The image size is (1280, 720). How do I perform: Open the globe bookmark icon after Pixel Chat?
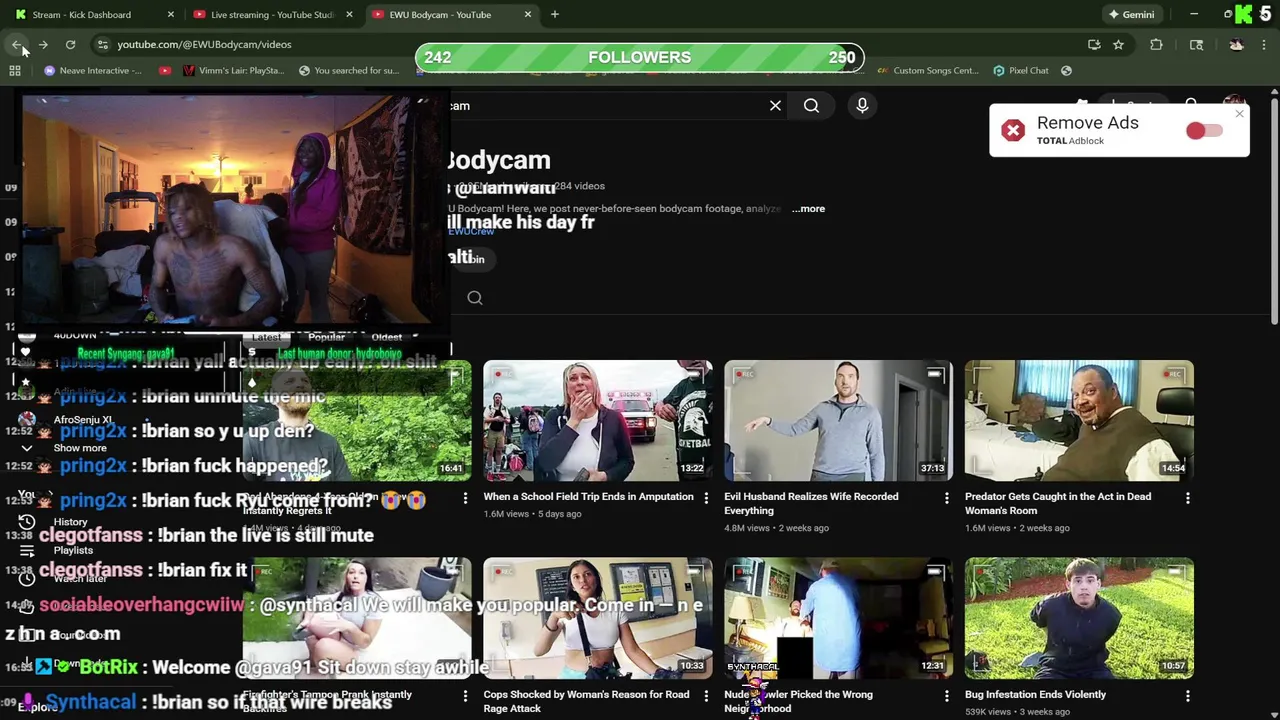point(1066,70)
